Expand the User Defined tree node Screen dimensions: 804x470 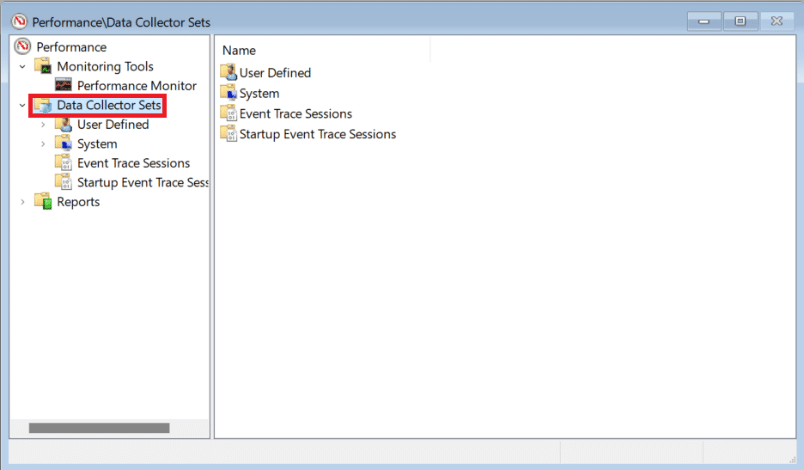click(42, 125)
